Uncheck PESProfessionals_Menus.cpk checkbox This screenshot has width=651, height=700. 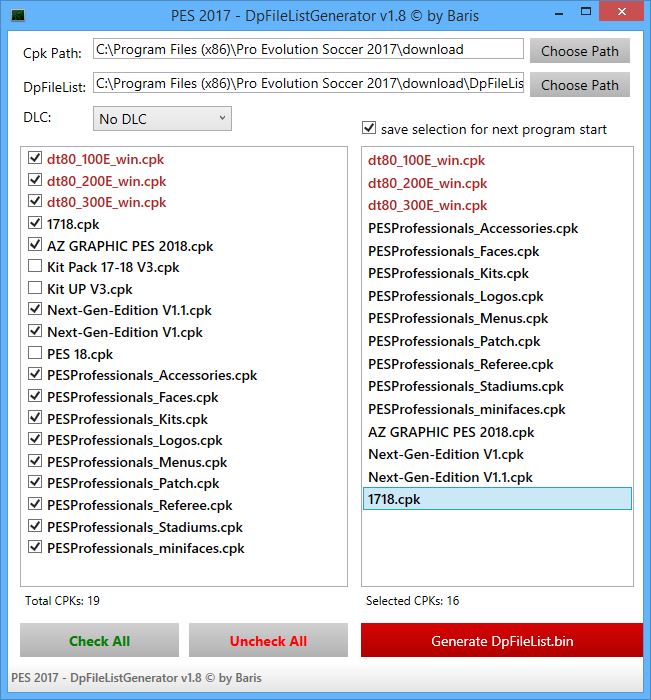click(35, 461)
